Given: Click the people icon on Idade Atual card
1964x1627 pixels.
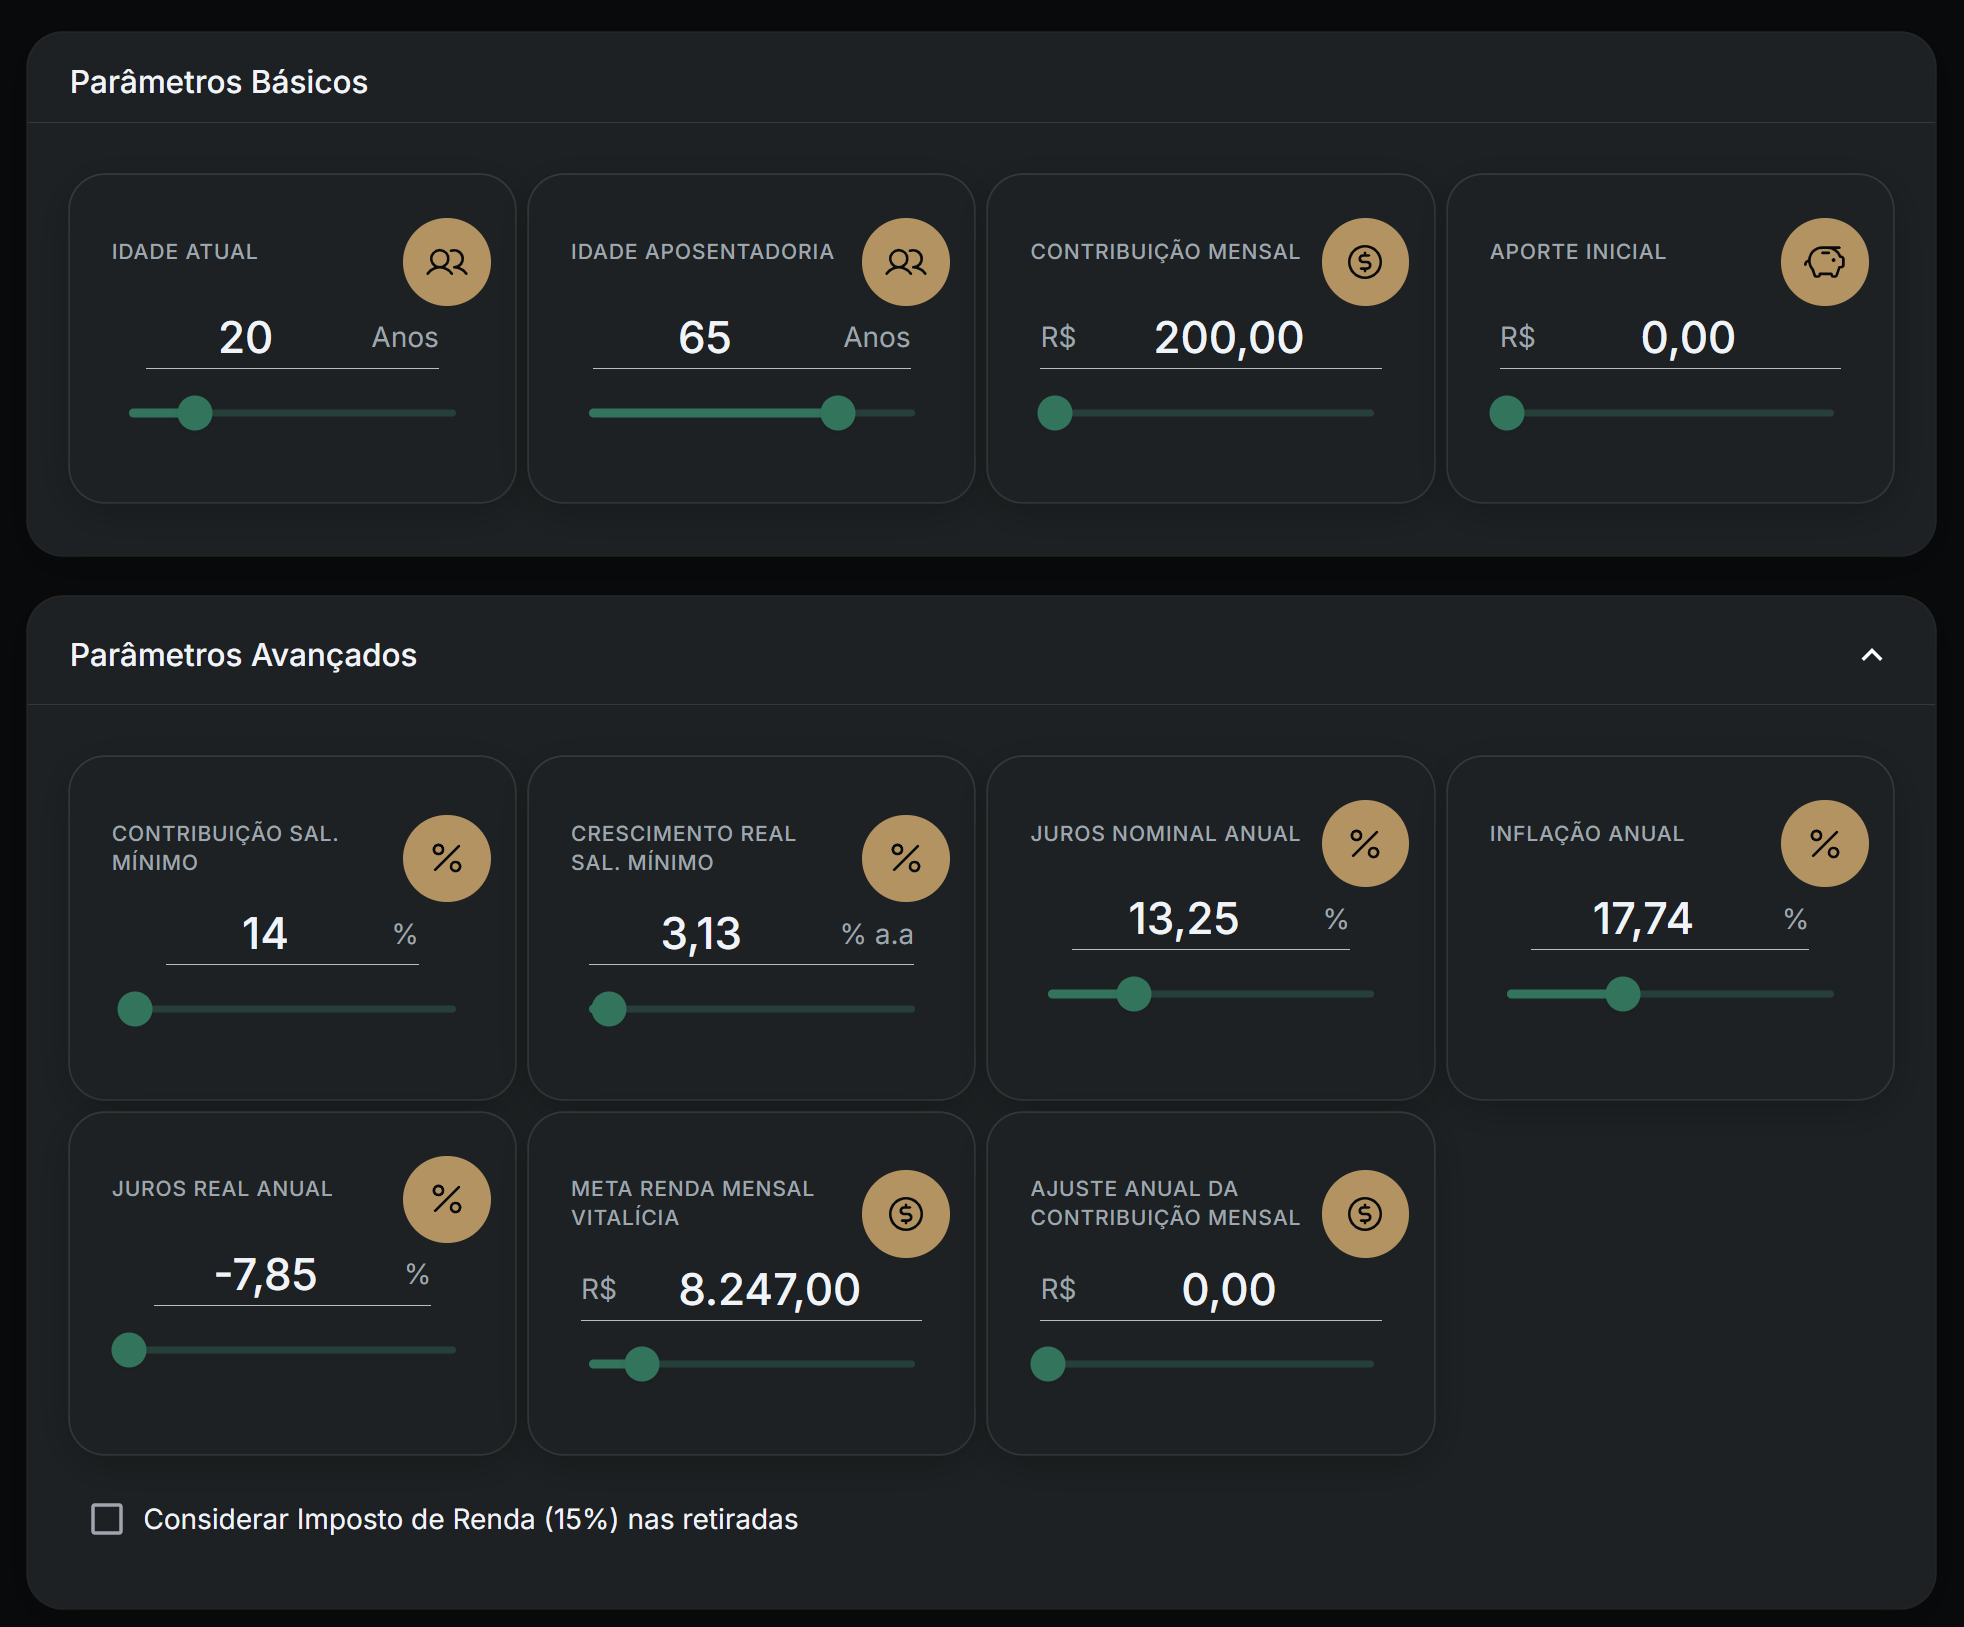Looking at the screenshot, I should click(x=446, y=261).
